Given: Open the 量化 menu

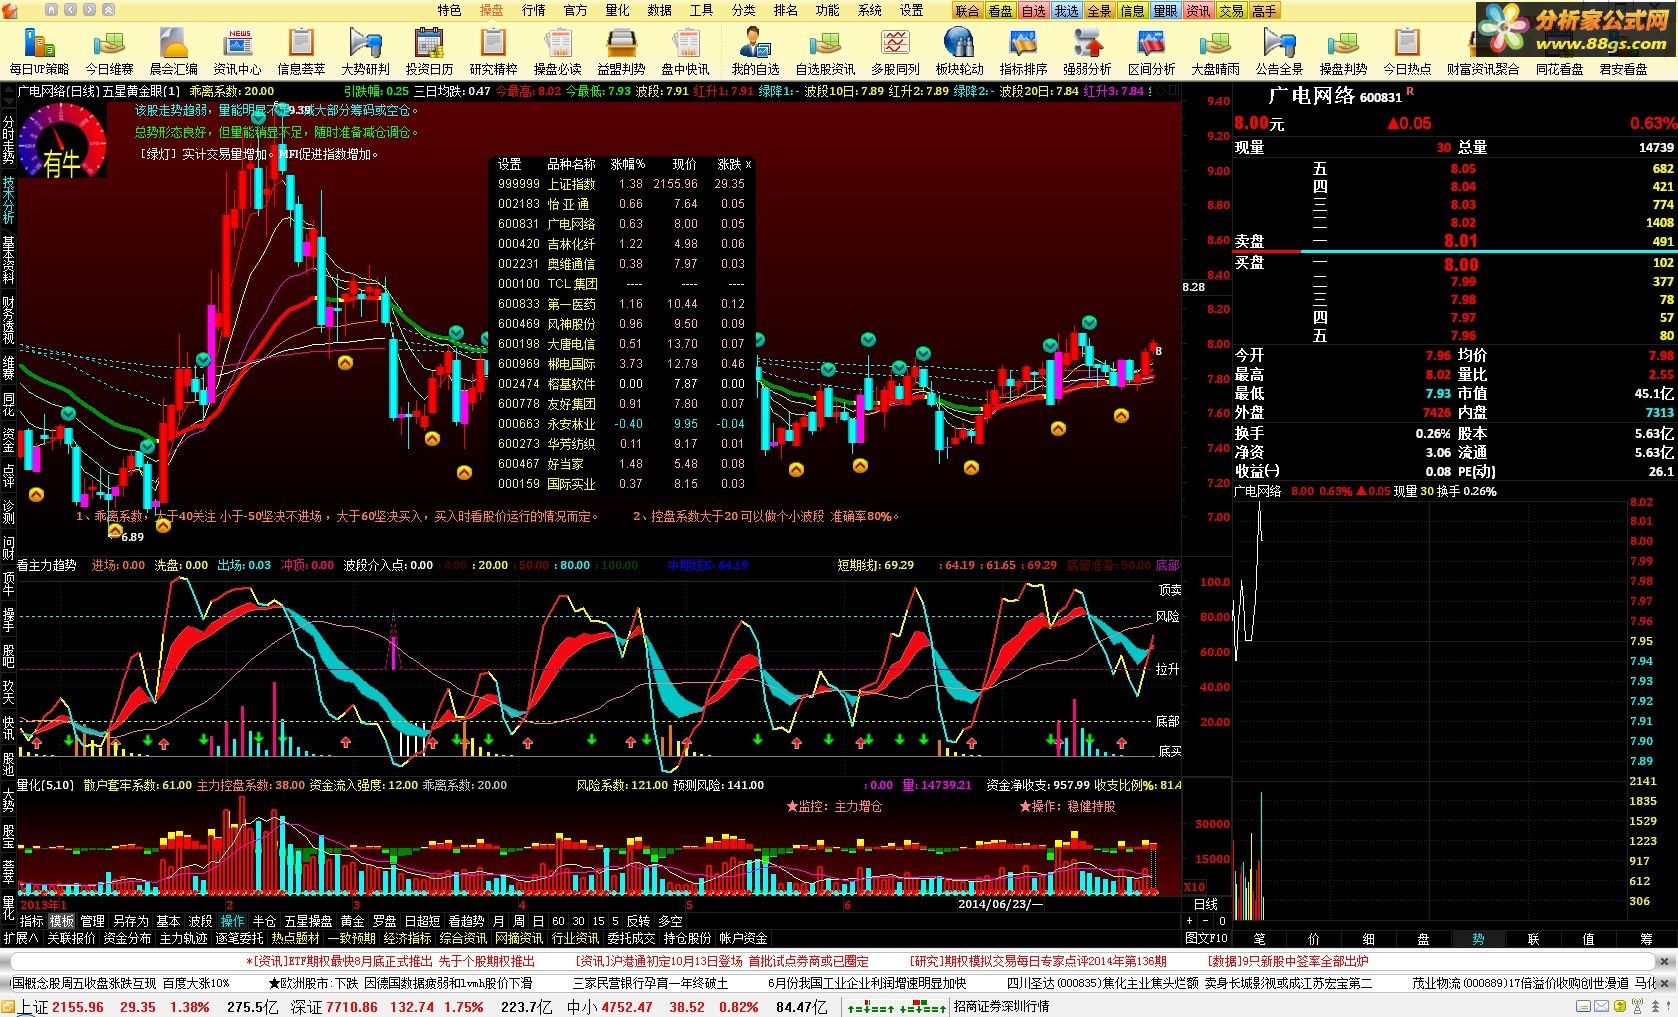Looking at the screenshot, I should 617,10.
